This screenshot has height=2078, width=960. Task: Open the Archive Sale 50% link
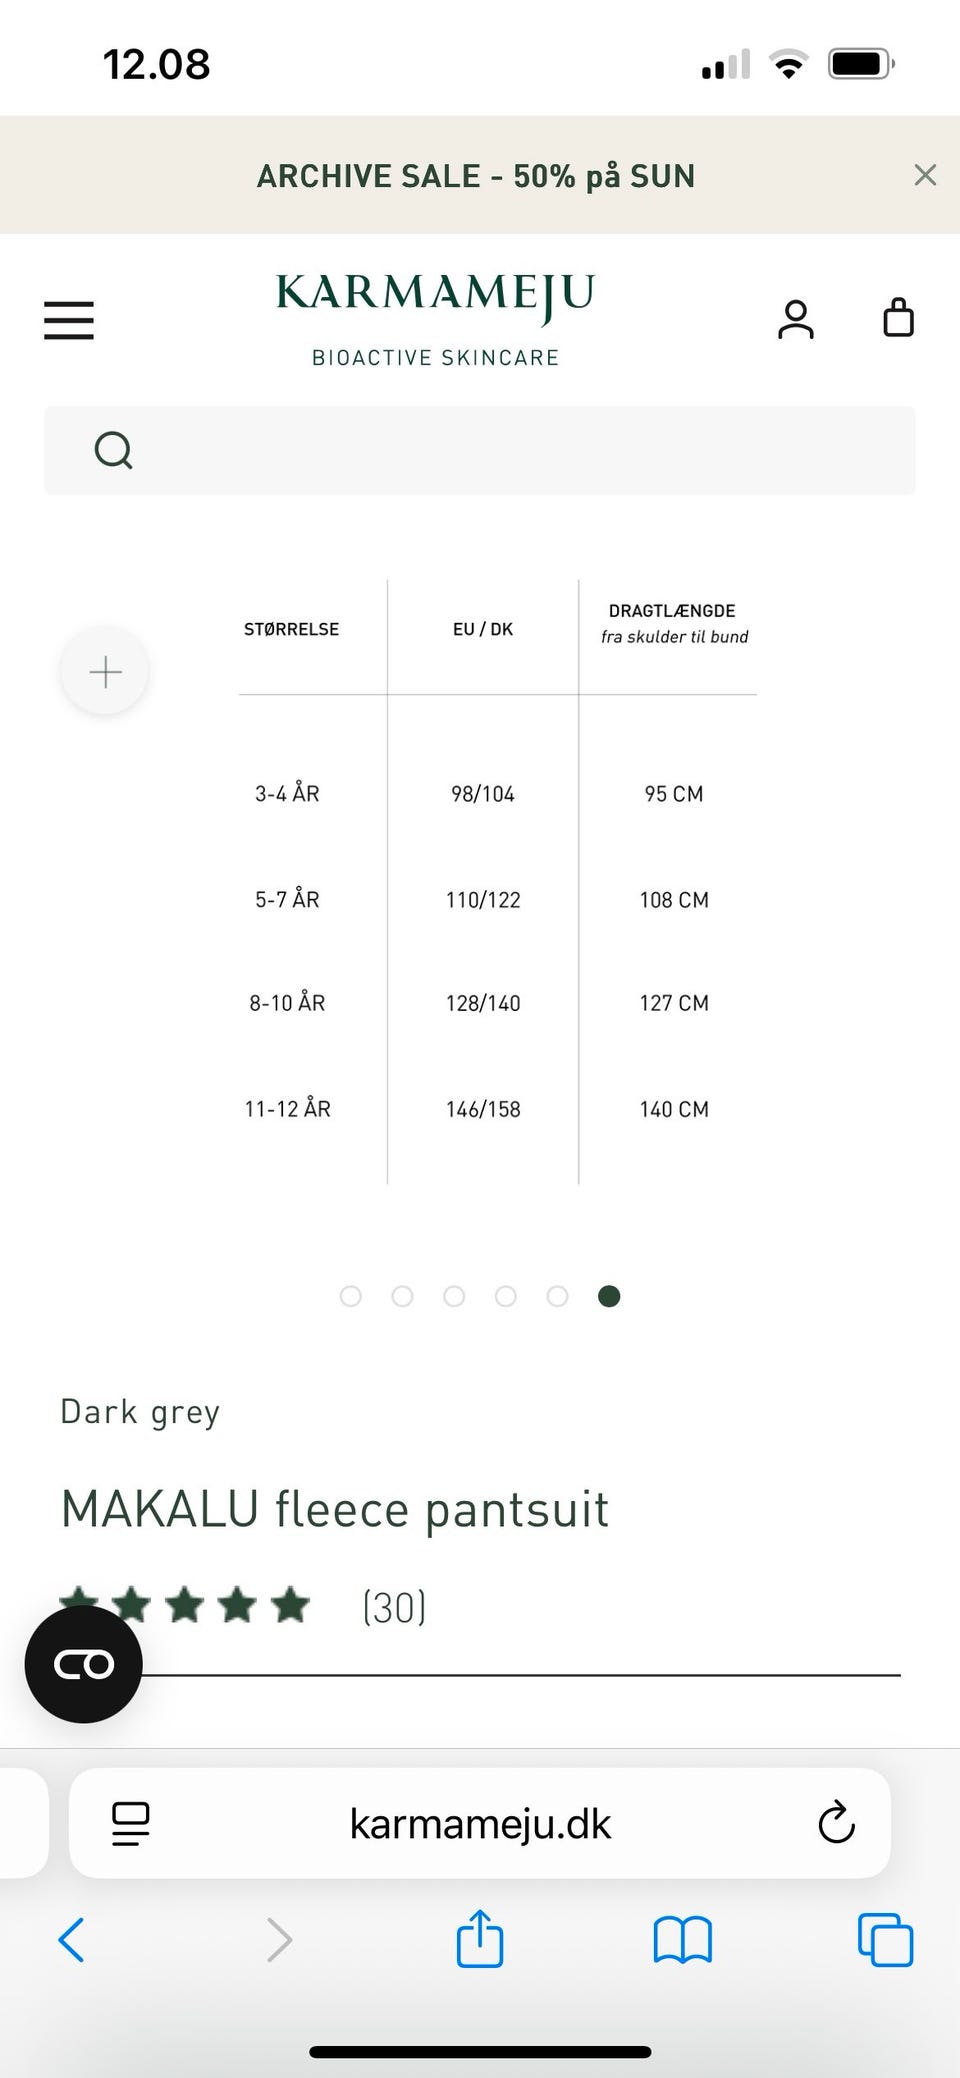[476, 176]
